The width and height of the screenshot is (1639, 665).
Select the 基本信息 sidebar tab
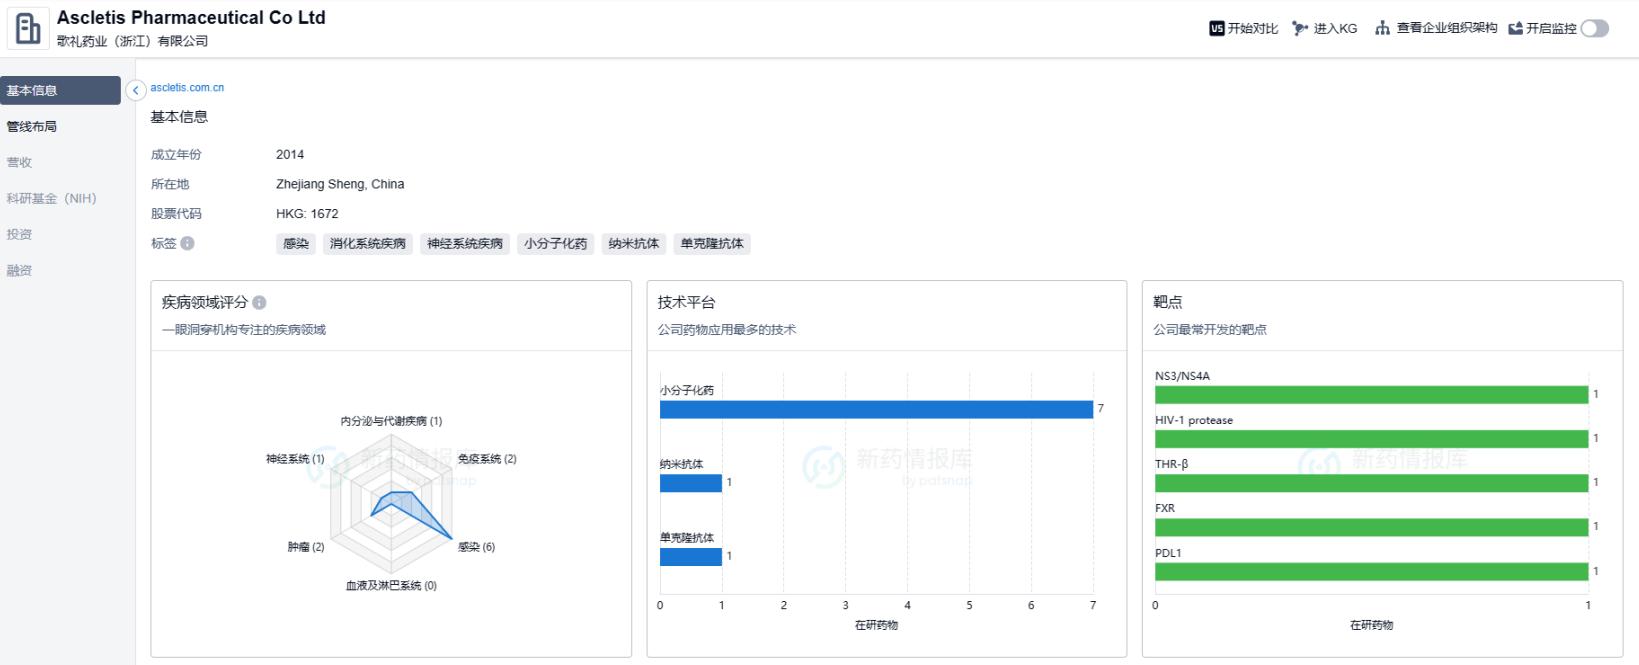[x=60, y=90]
